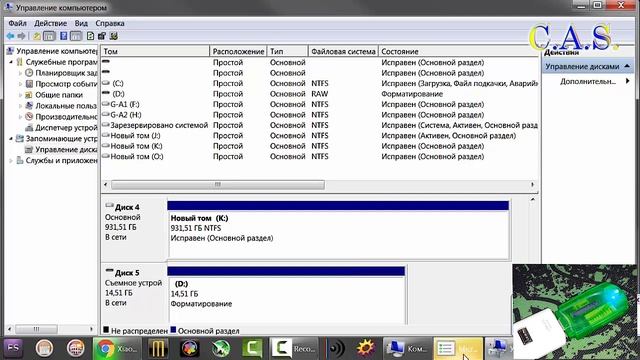Open the FS app in taskbar

[x=13, y=349]
